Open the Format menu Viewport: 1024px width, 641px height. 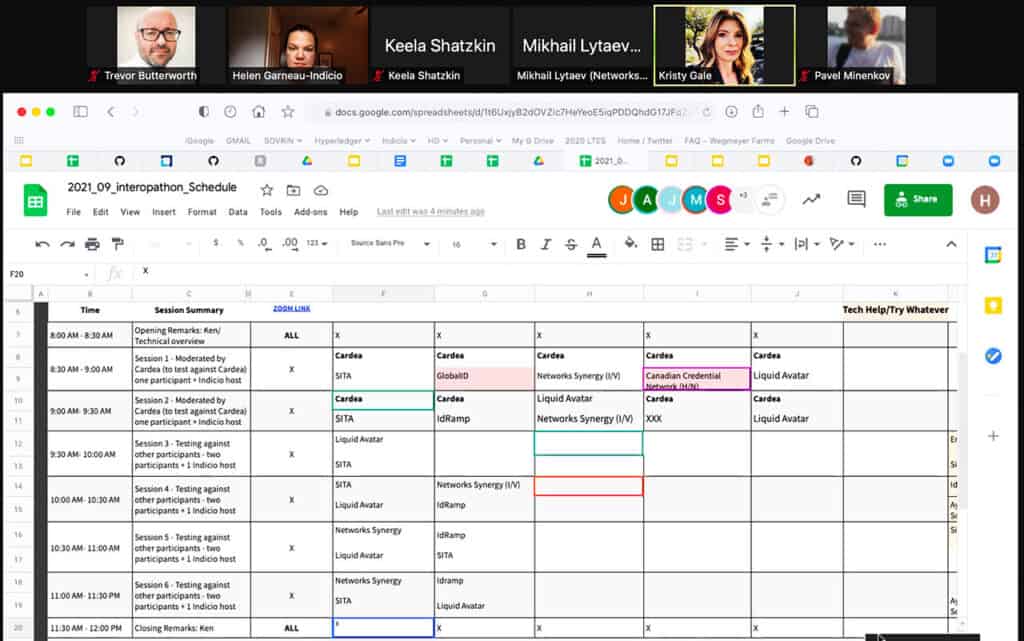(x=202, y=212)
